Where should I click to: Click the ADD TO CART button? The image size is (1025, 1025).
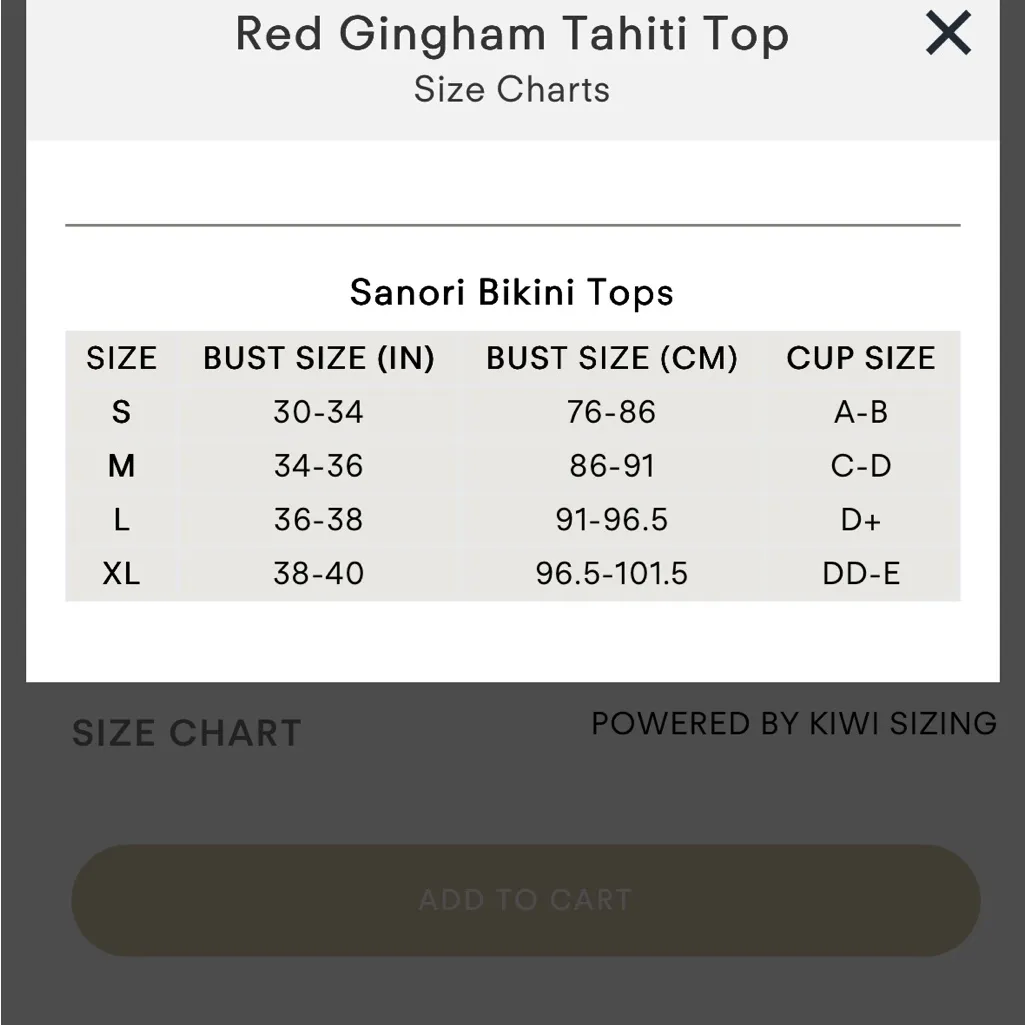[524, 899]
